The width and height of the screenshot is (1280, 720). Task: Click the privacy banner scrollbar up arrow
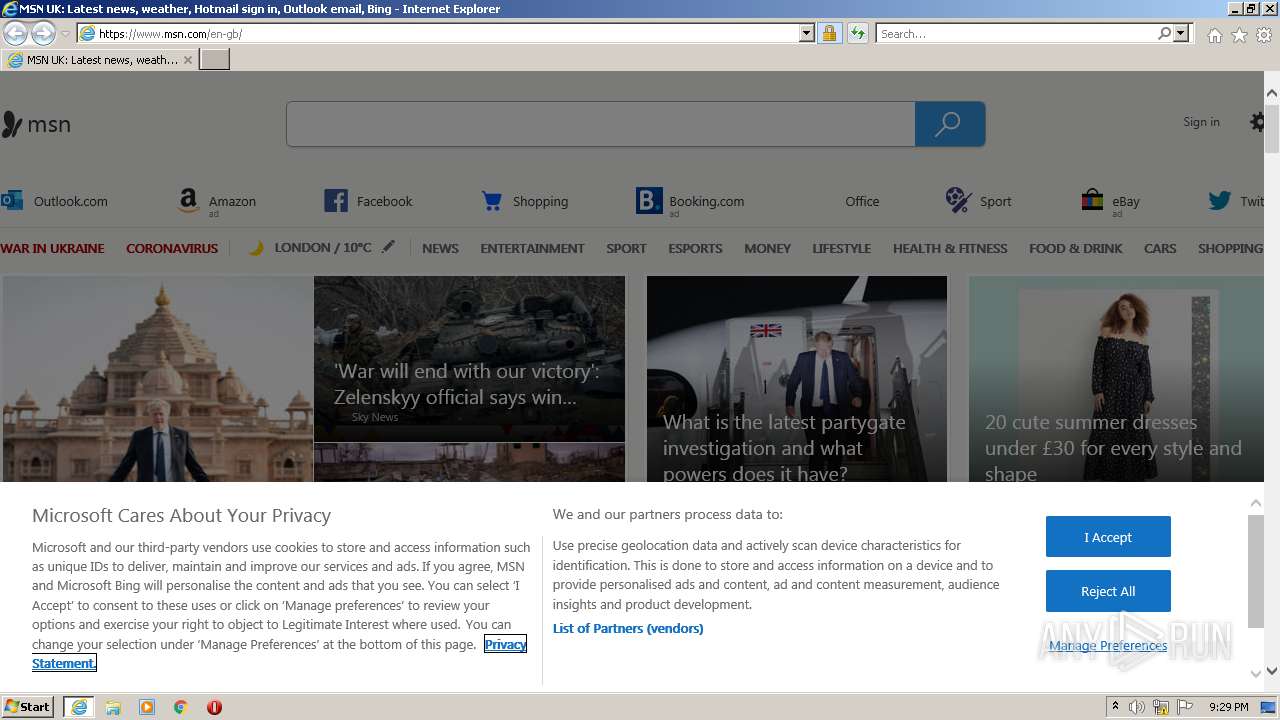tap(1256, 503)
